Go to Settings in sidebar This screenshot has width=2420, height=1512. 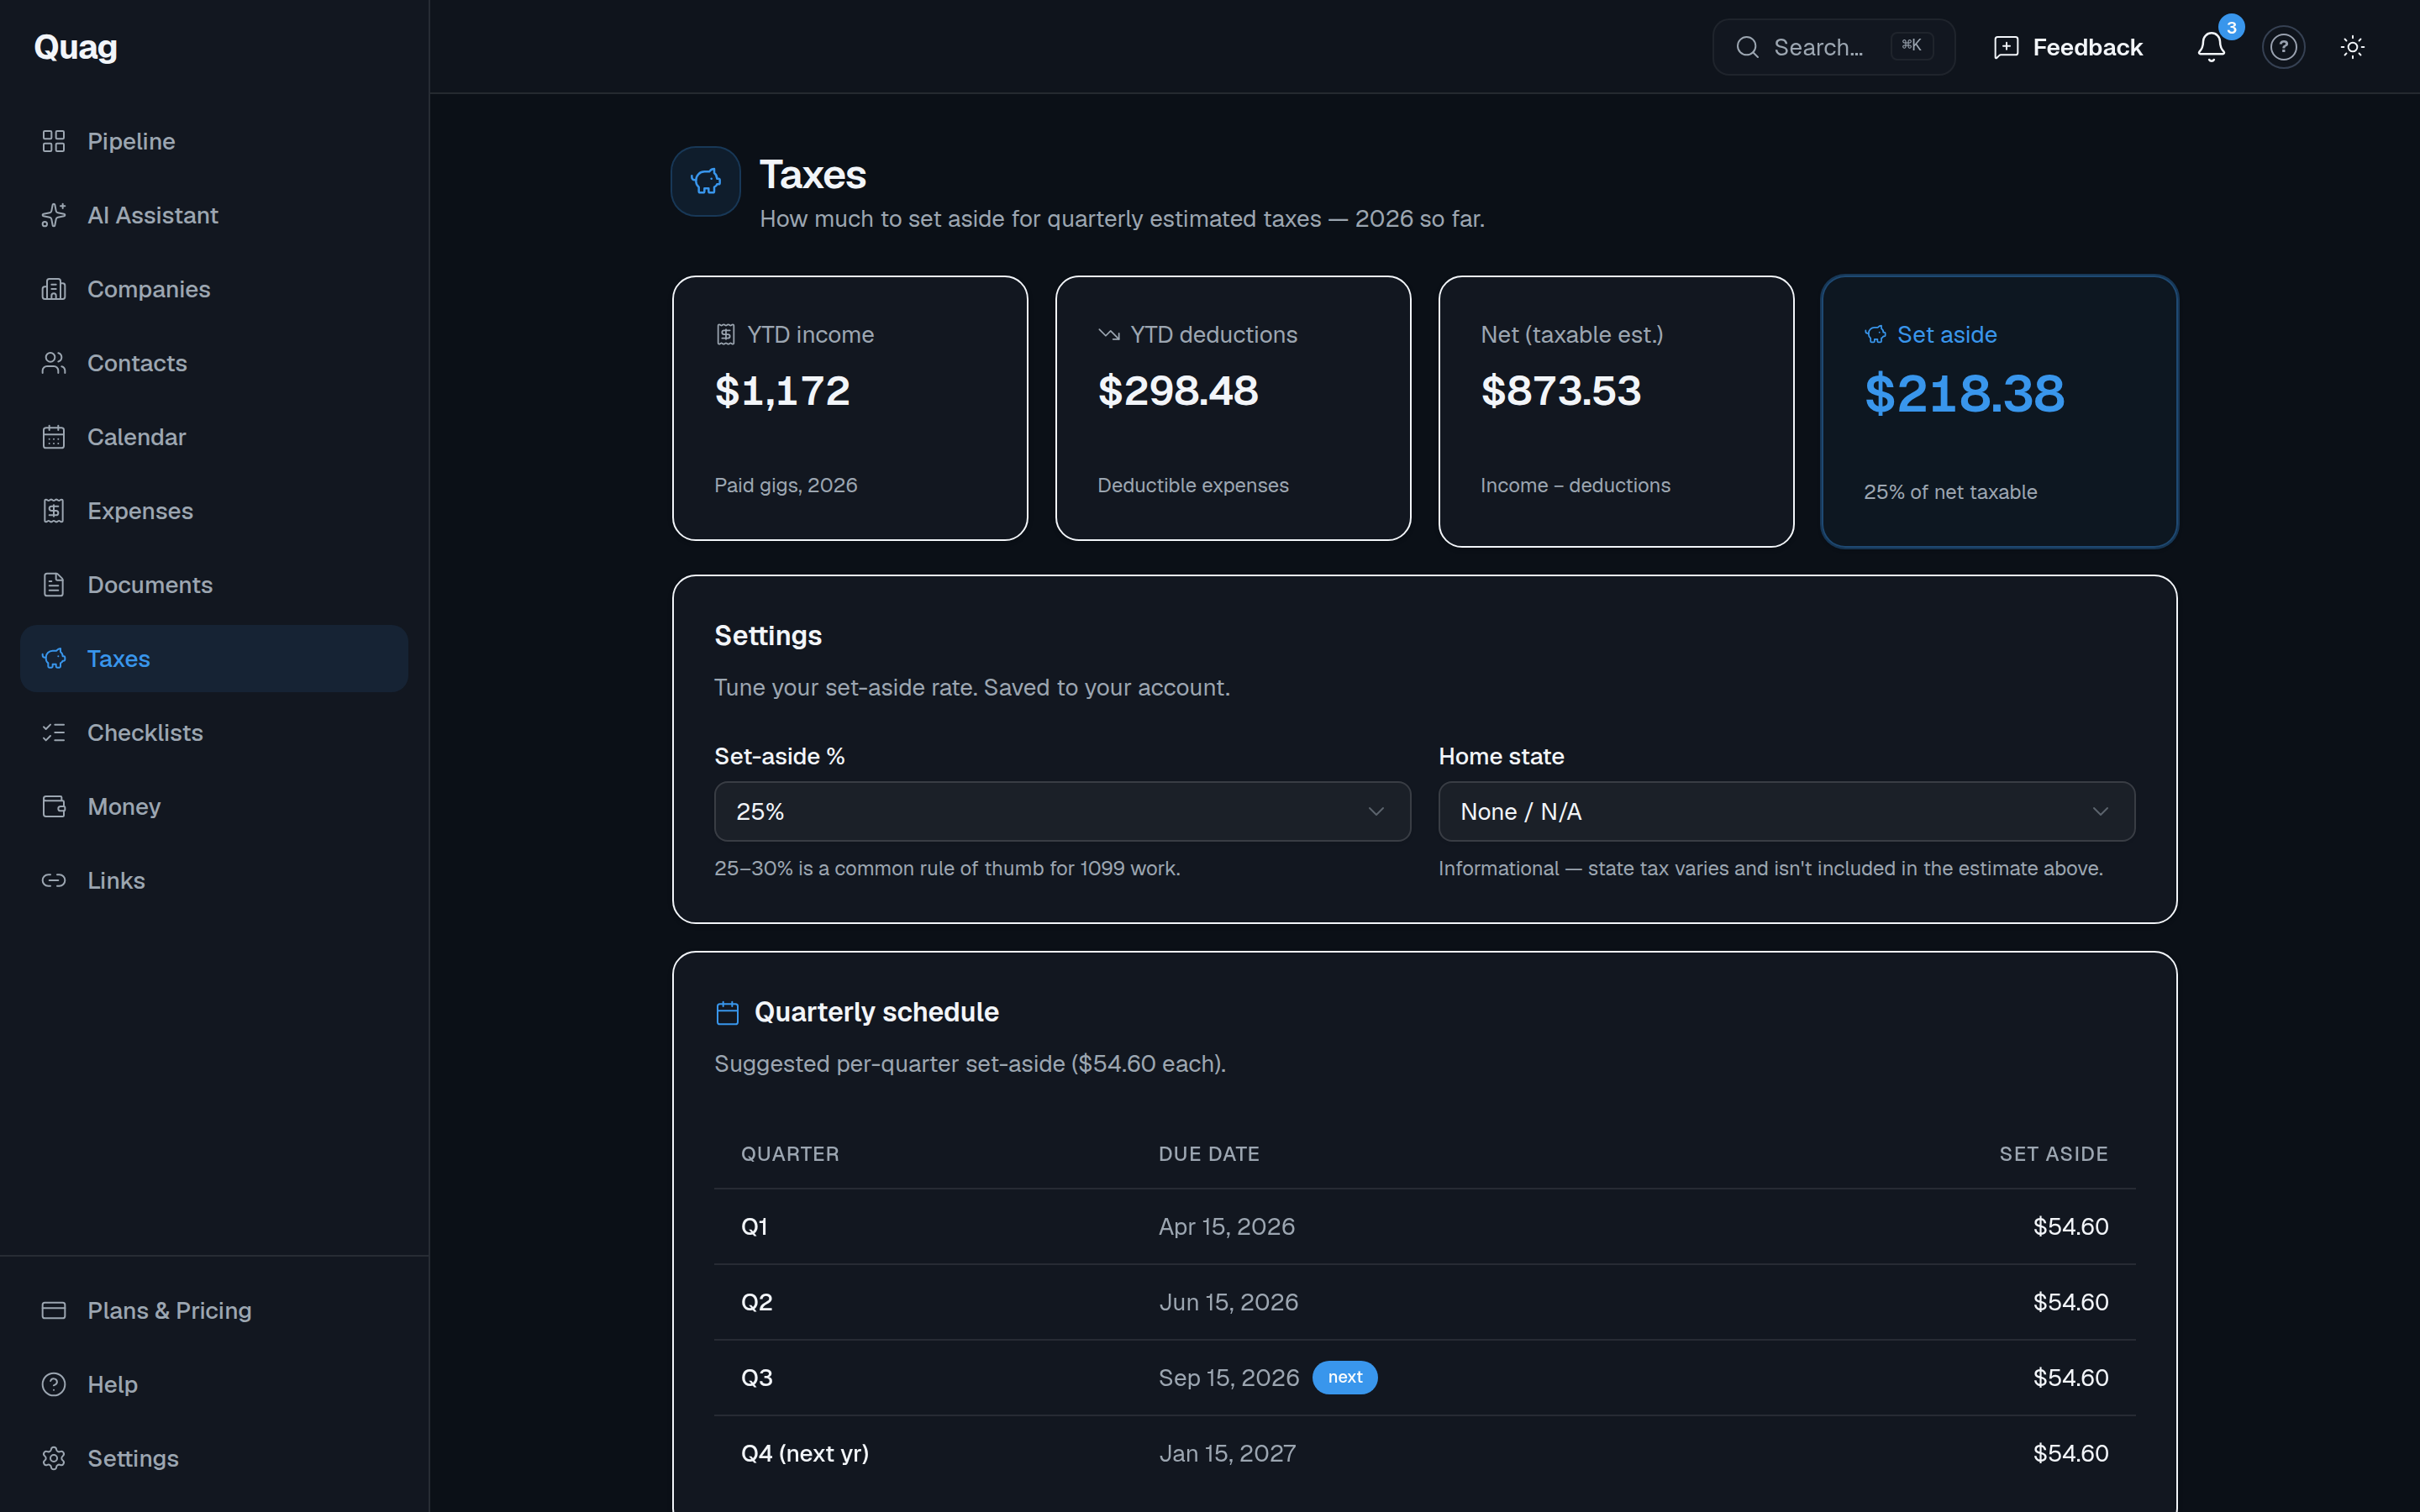pos(214,1458)
